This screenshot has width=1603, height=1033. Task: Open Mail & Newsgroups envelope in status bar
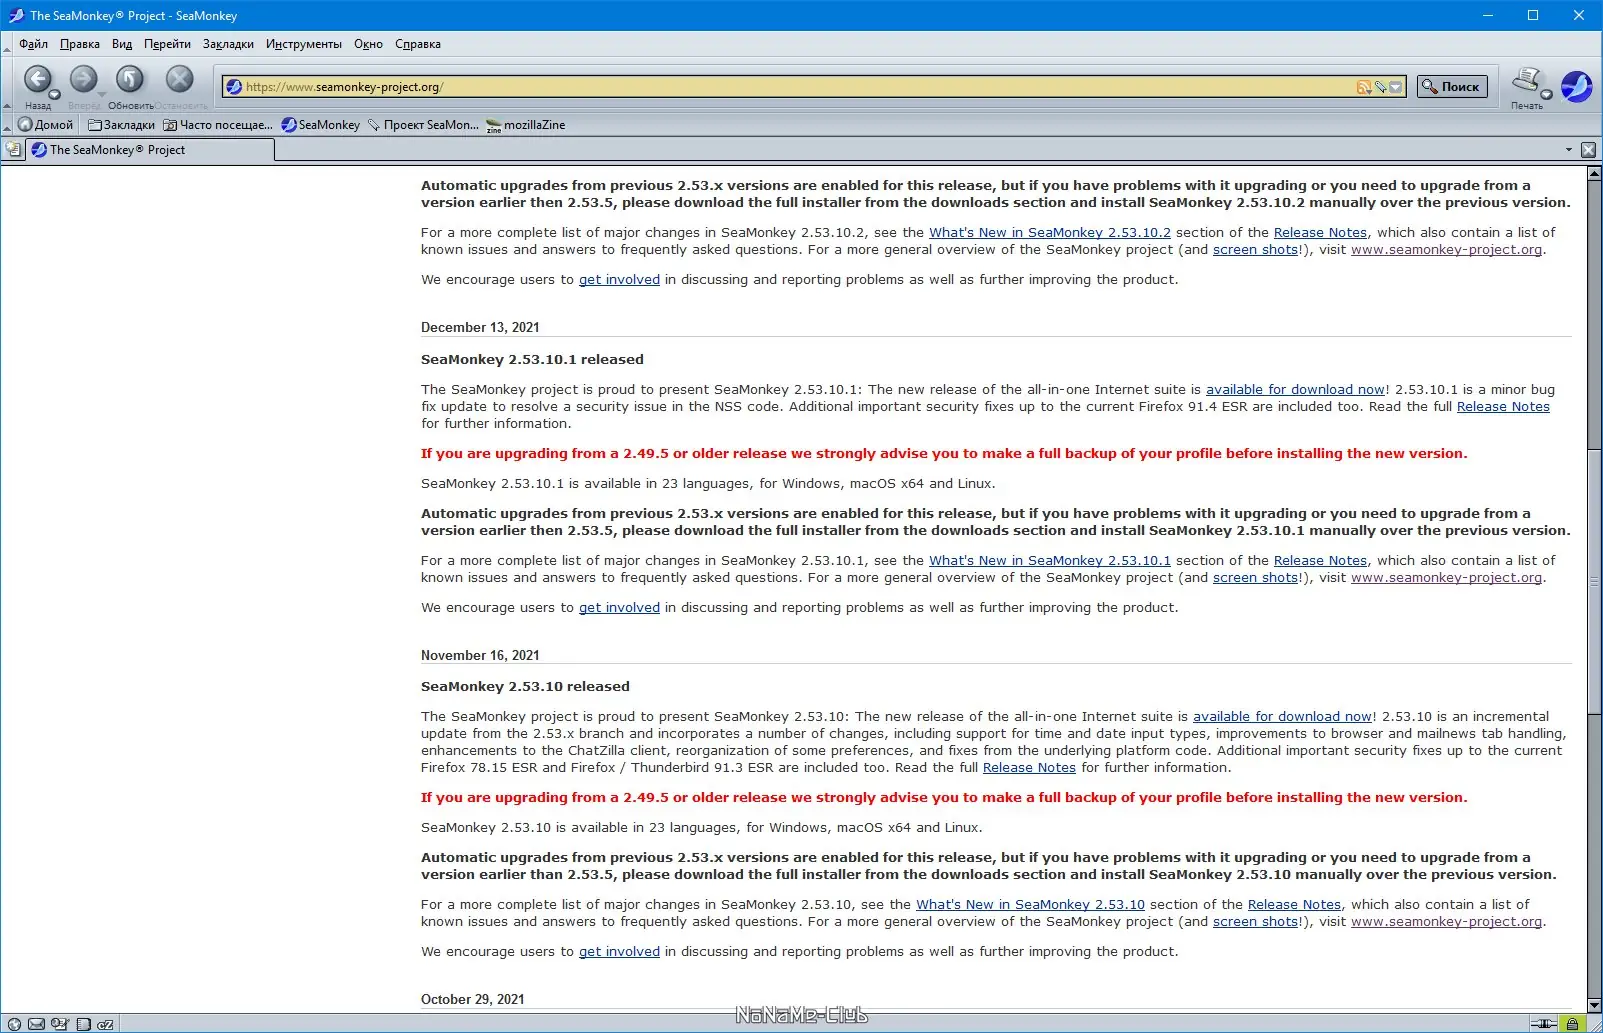(x=37, y=1024)
